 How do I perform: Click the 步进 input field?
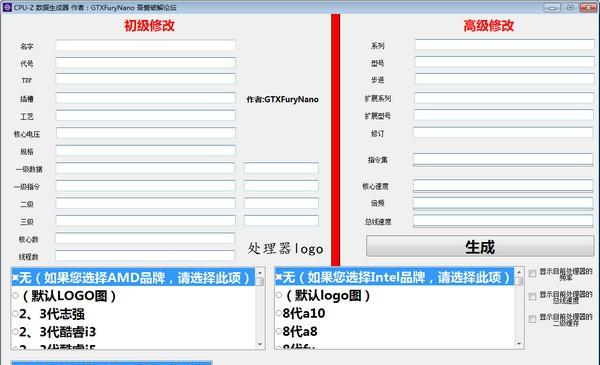point(504,79)
